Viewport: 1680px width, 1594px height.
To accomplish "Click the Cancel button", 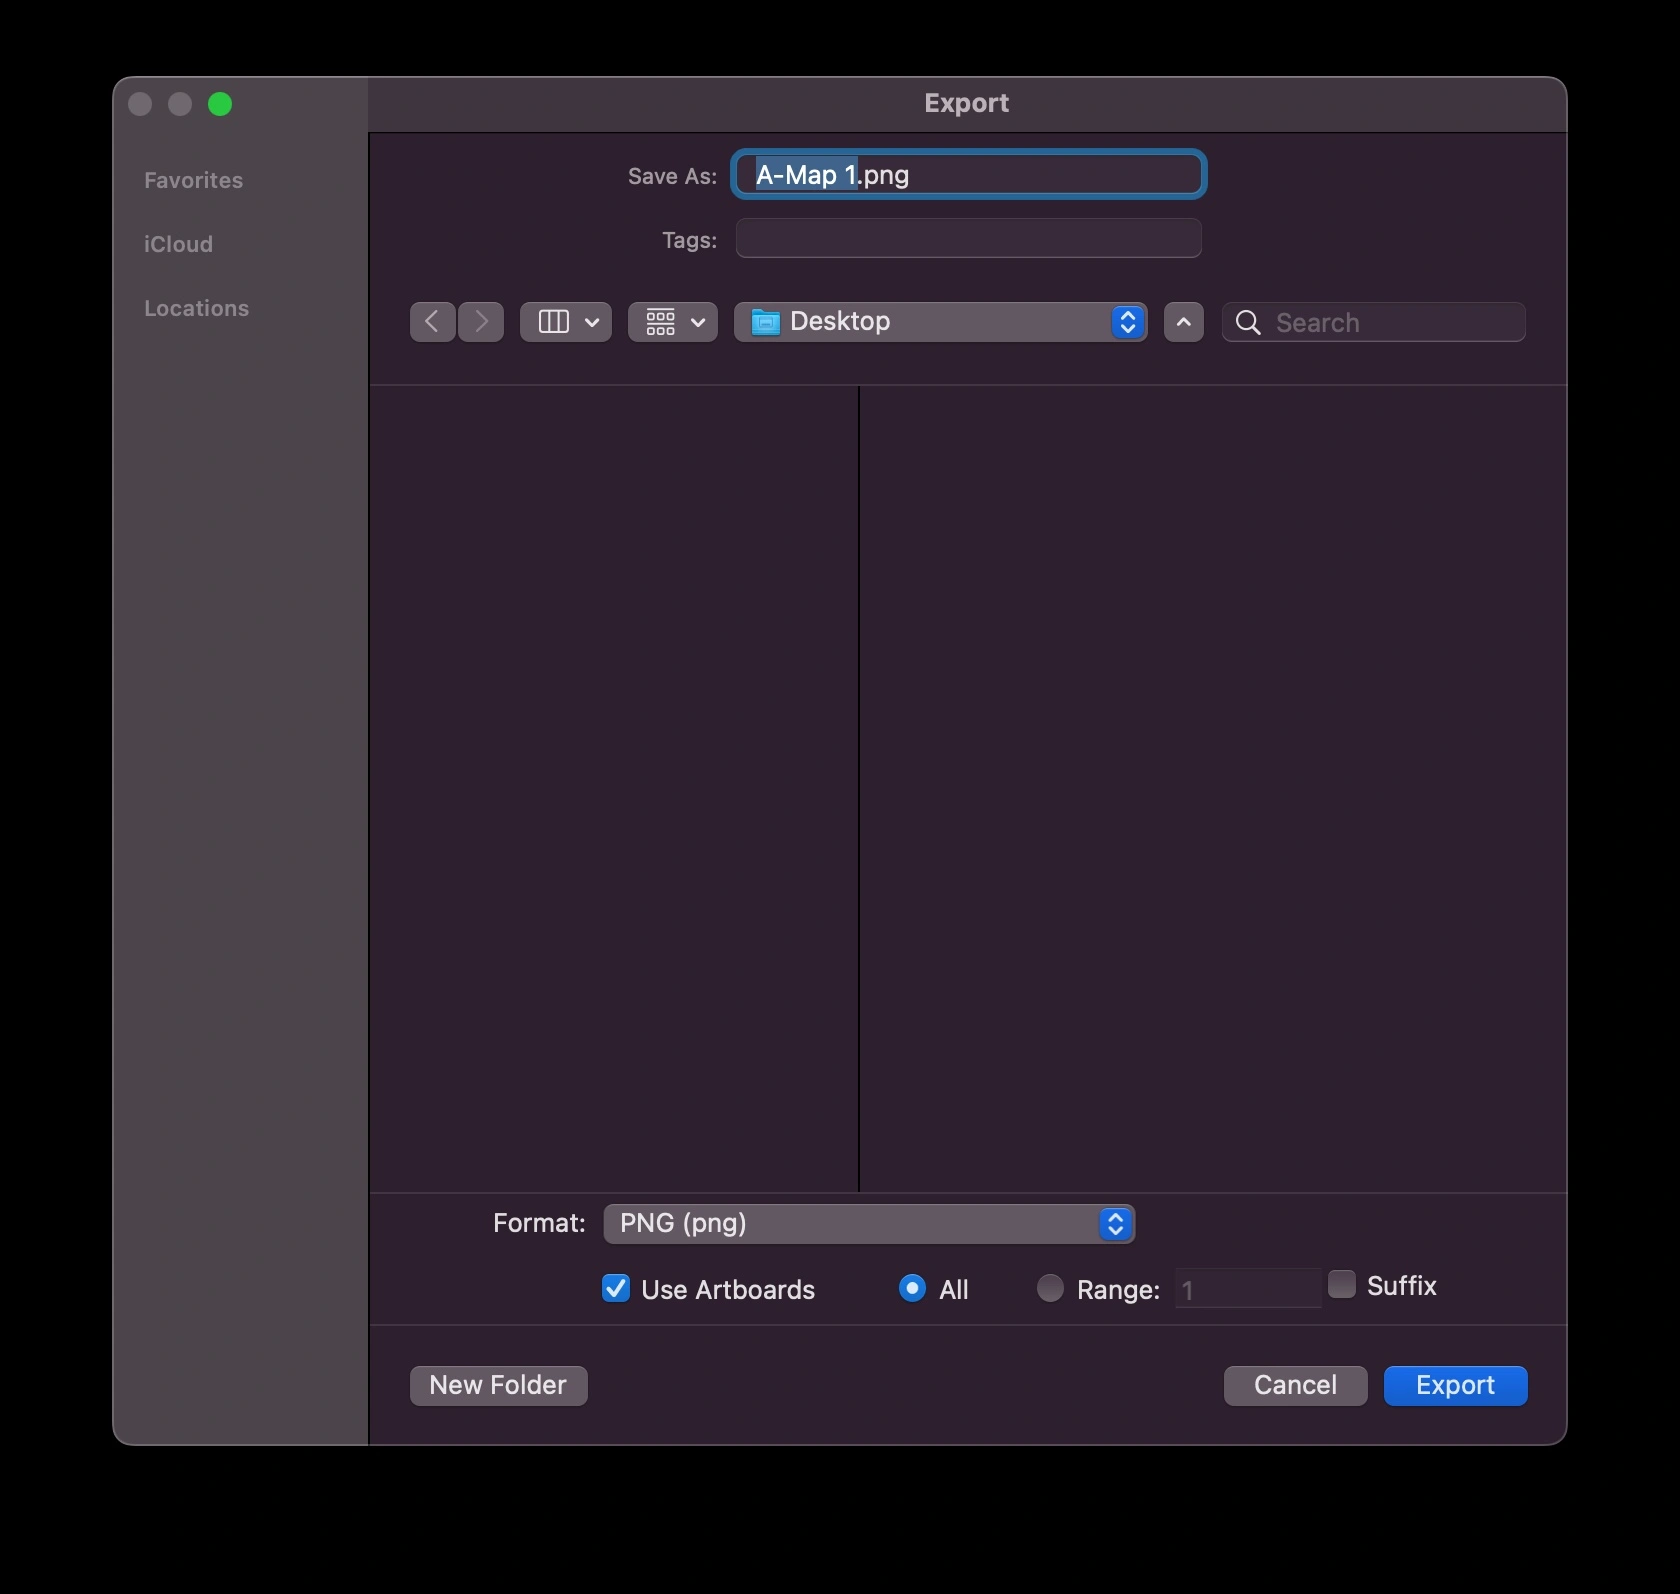I will coord(1294,1385).
